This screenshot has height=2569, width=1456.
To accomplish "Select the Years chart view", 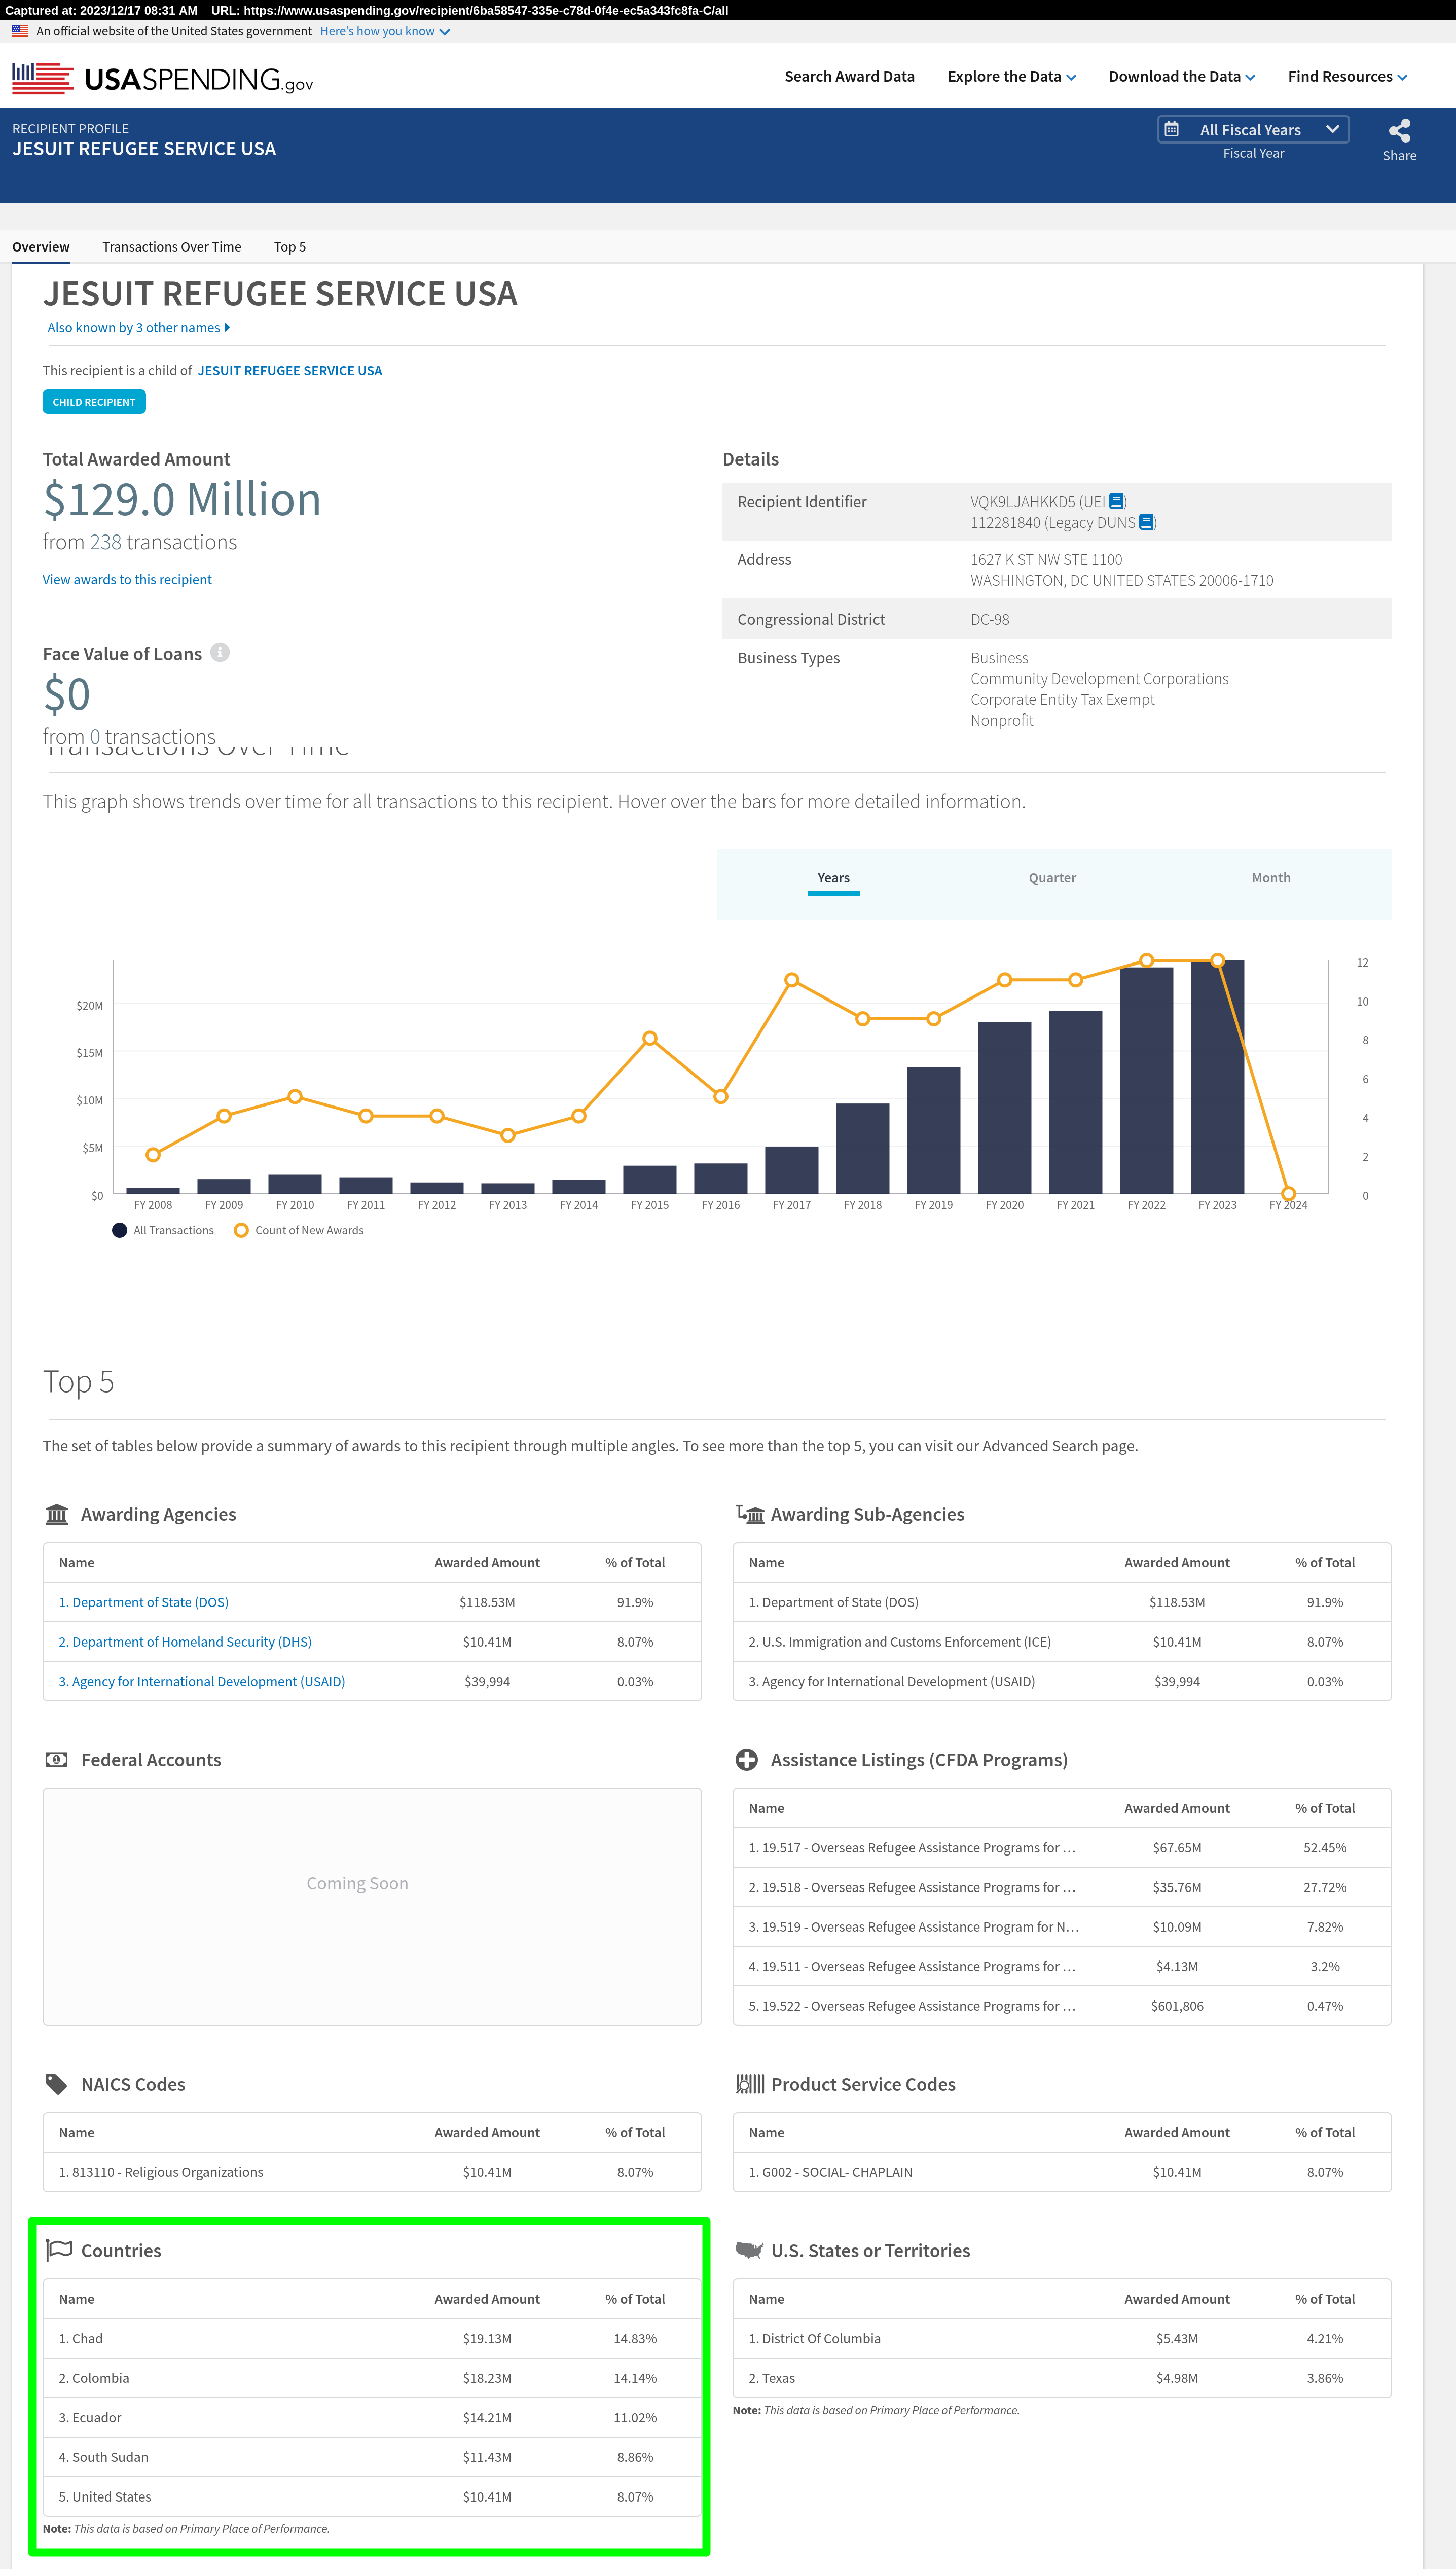I will [x=833, y=877].
